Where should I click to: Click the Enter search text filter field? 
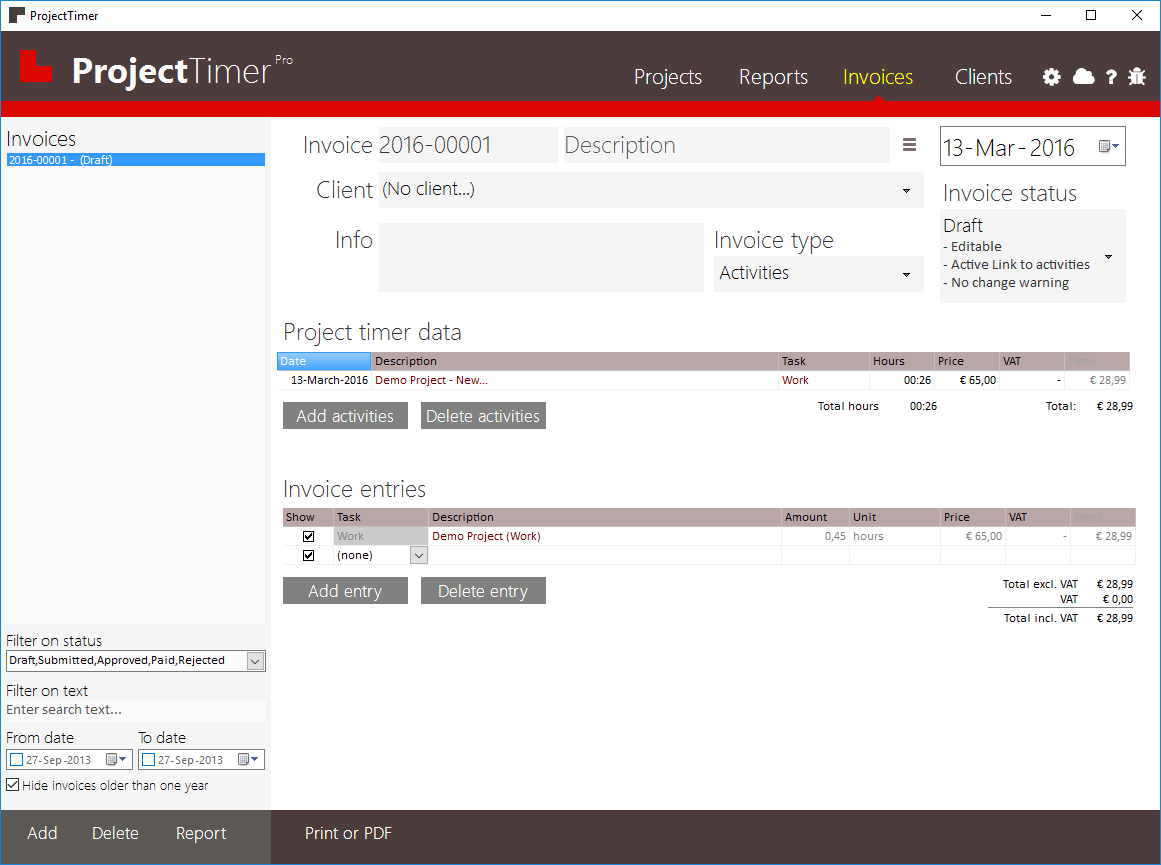point(135,709)
